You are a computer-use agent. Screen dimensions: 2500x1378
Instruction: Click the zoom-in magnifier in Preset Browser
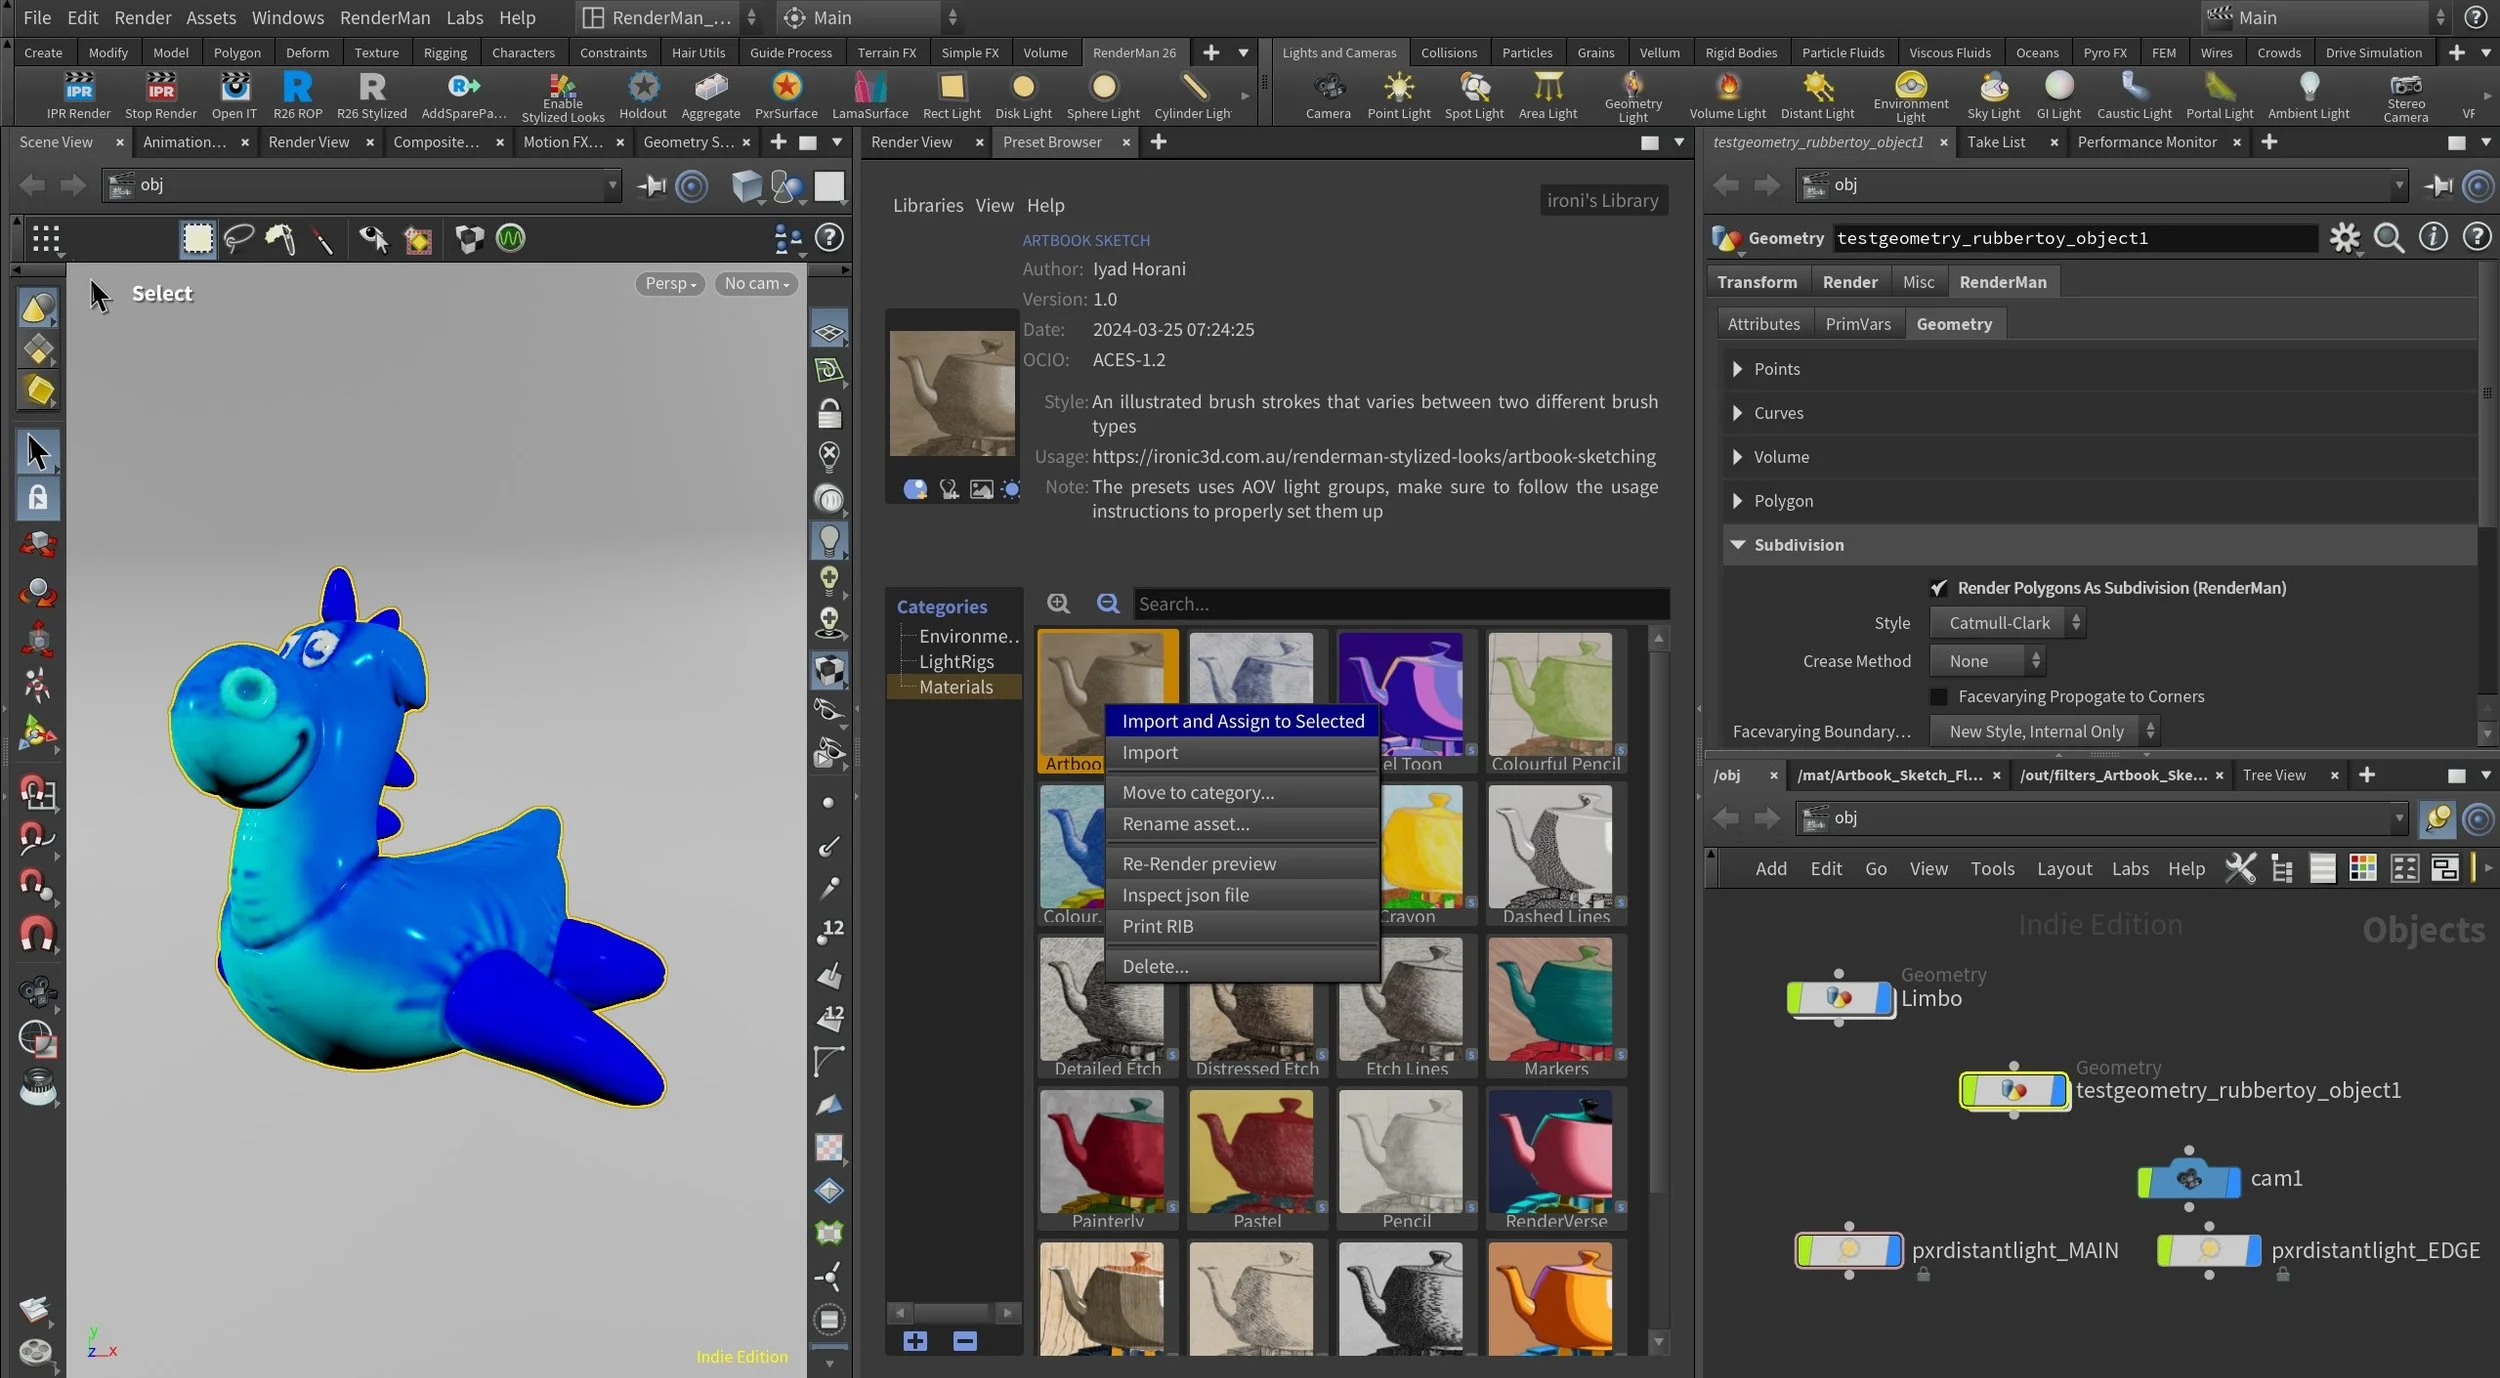[x=1058, y=603]
